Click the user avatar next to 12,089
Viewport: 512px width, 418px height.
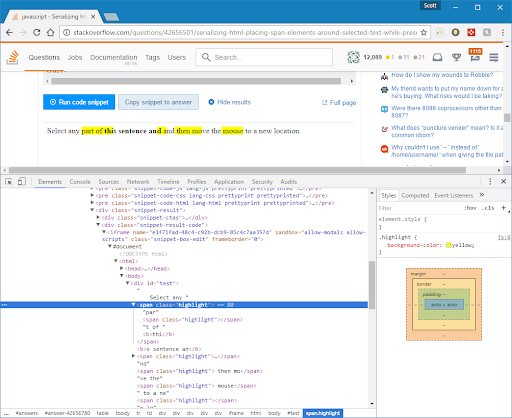pyautogui.click(x=353, y=57)
